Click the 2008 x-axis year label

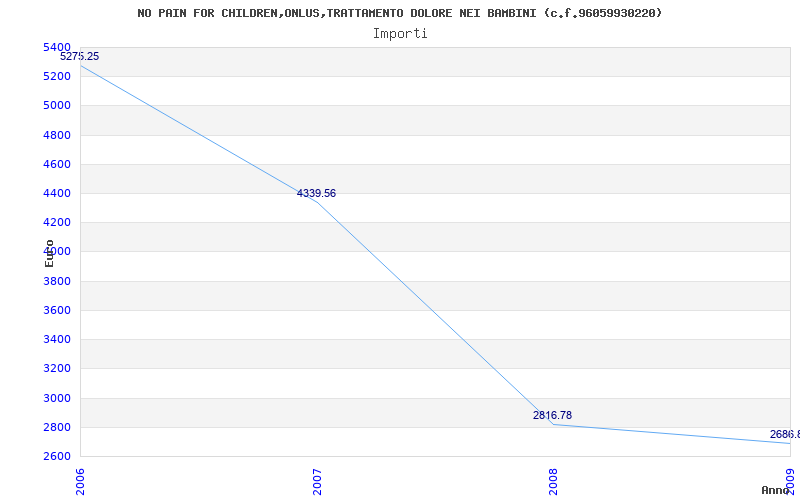pos(553,482)
